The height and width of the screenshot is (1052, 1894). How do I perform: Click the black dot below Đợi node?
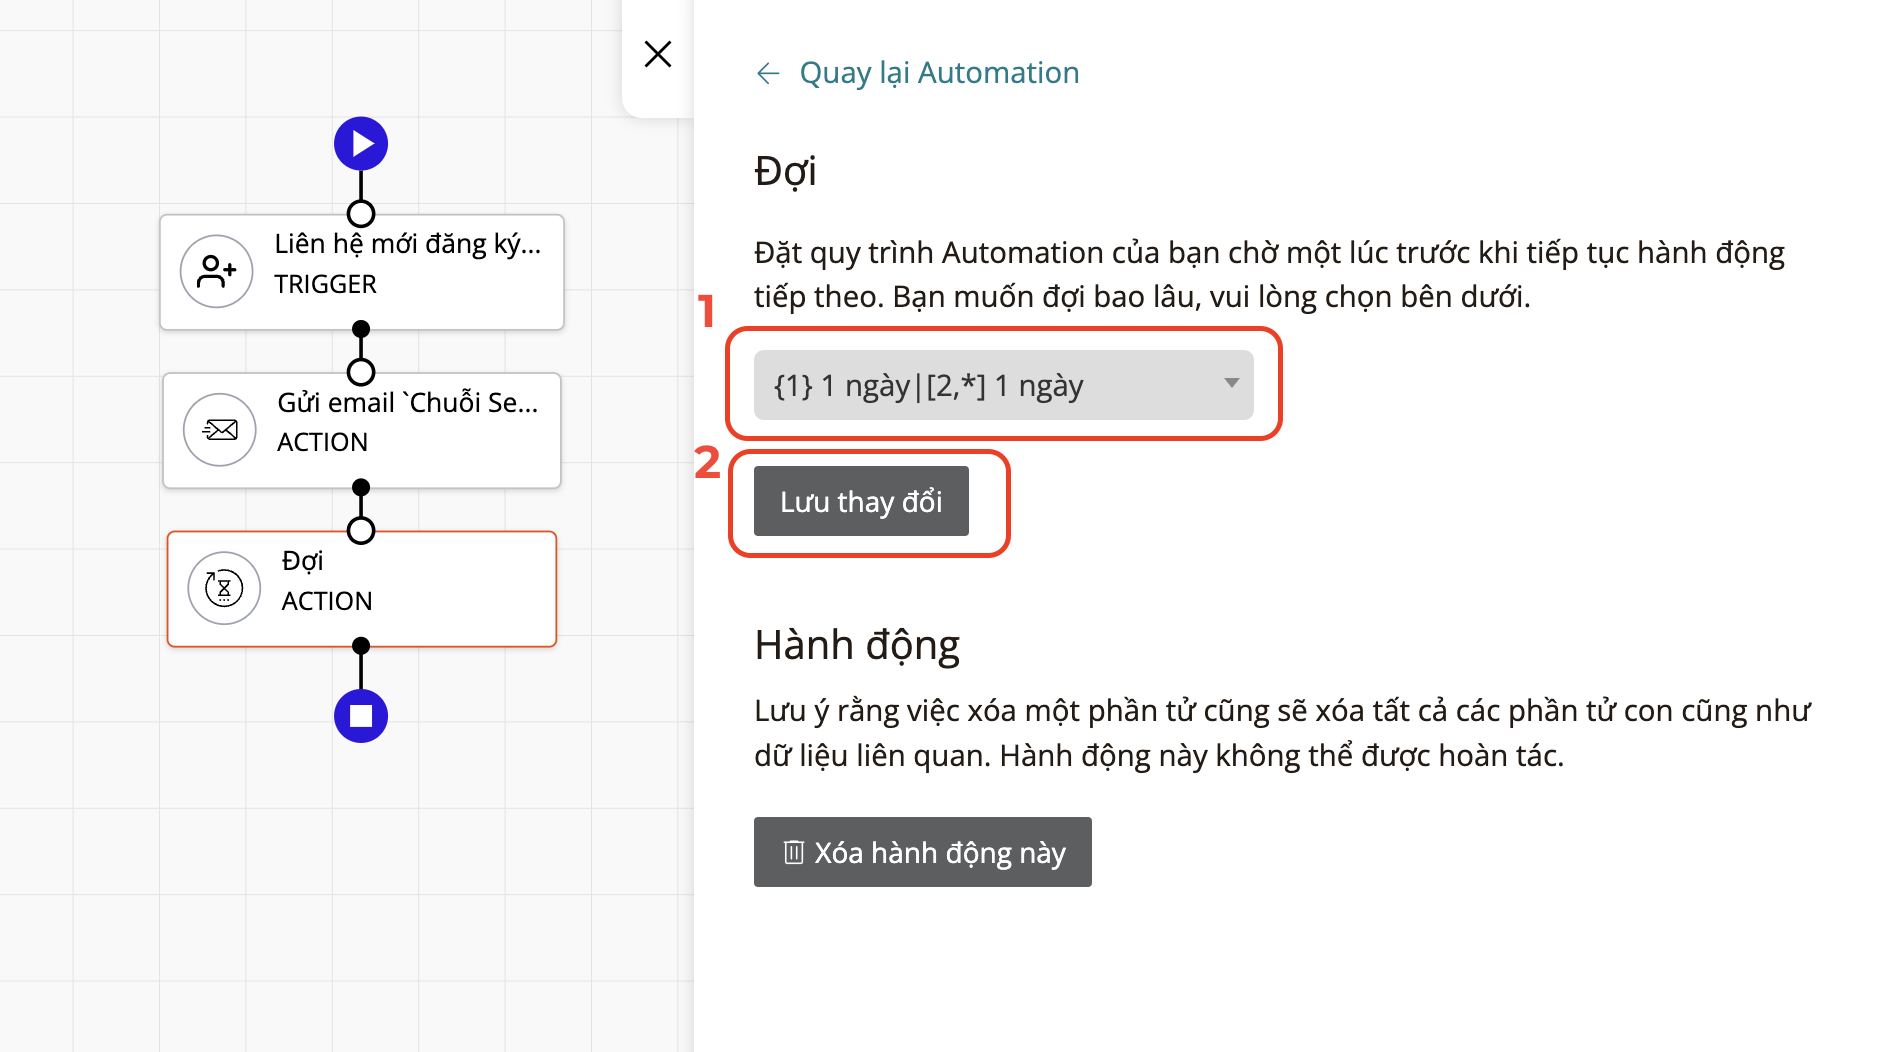(x=361, y=646)
